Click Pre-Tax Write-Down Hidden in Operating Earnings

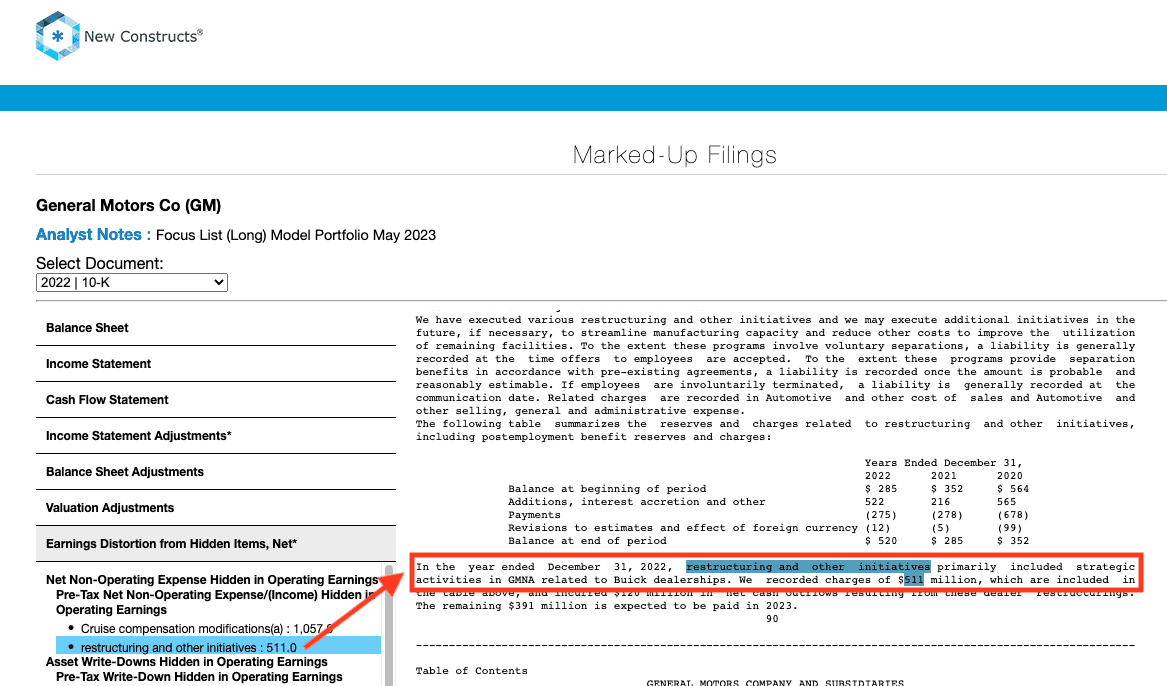coord(199,676)
